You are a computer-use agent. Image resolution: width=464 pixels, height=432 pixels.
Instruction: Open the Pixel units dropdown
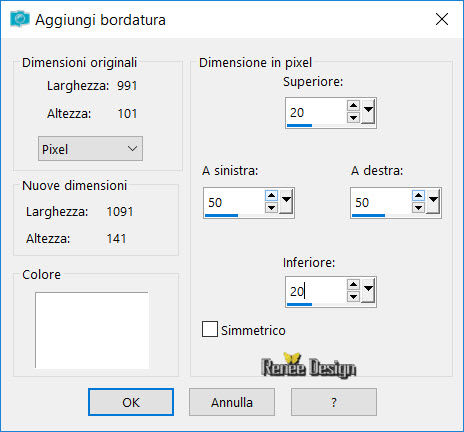pyautogui.click(x=90, y=149)
